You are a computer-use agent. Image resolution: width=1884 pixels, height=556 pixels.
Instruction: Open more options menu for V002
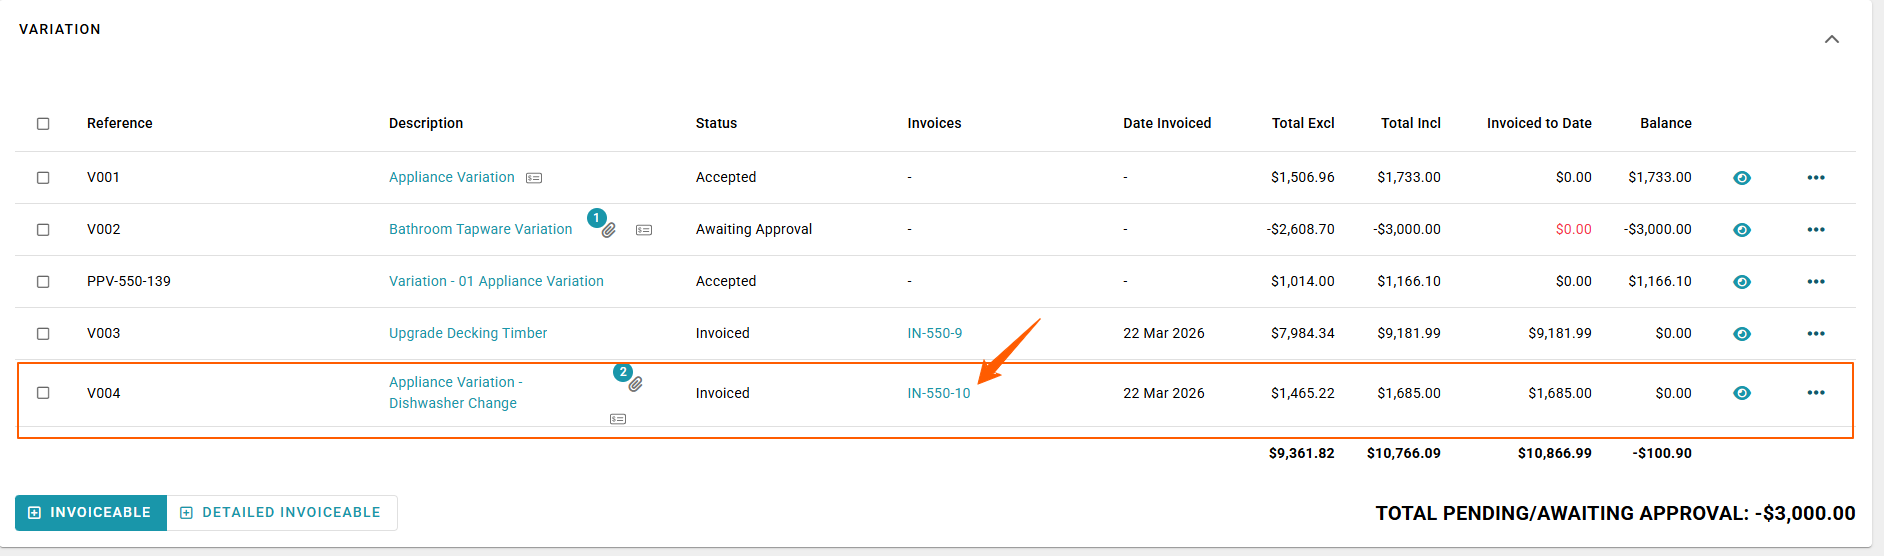coord(1816,230)
